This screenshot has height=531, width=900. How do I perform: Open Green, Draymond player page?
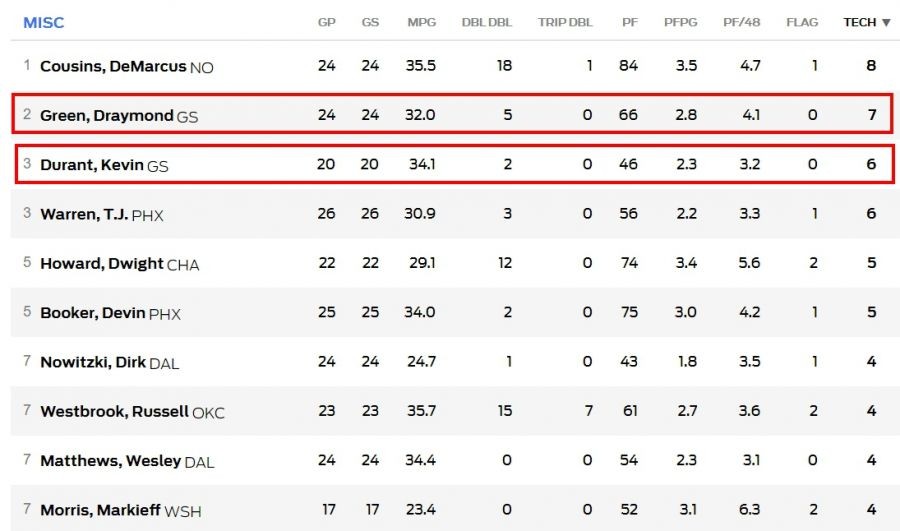(x=106, y=116)
